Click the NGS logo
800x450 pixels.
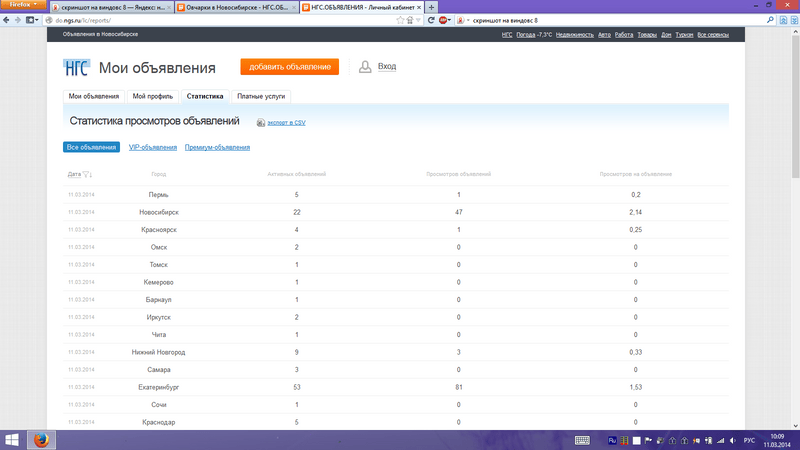[77, 67]
